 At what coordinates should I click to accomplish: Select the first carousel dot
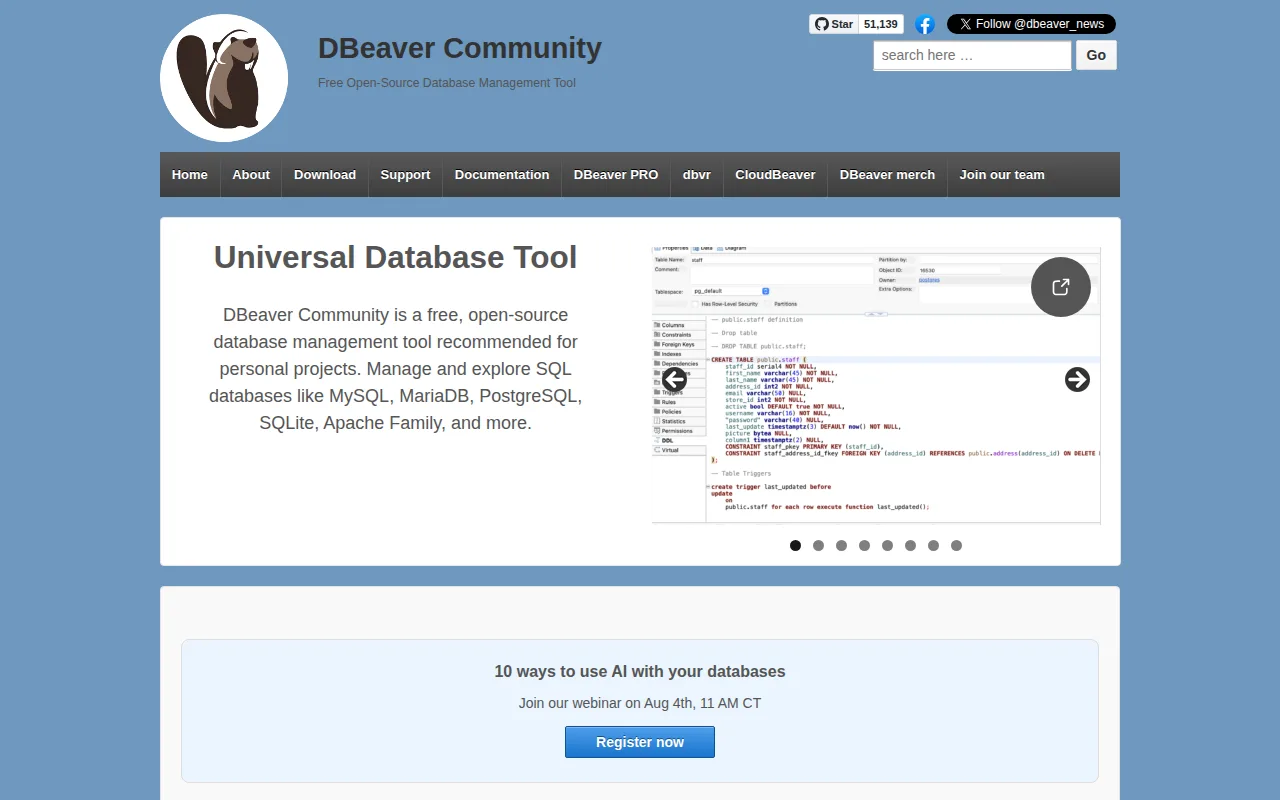(x=796, y=546)
